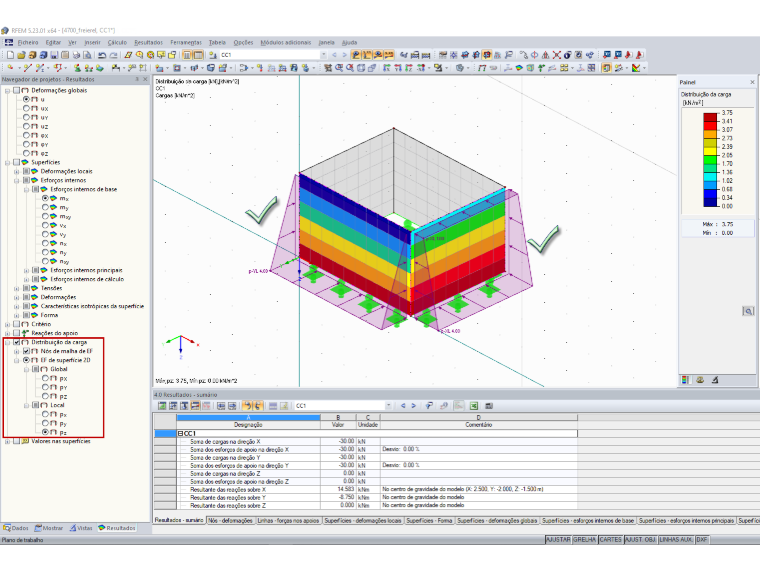
Task: Click the Print icon in toolbar
Action: pyautogui.click(x=76, y=55)
